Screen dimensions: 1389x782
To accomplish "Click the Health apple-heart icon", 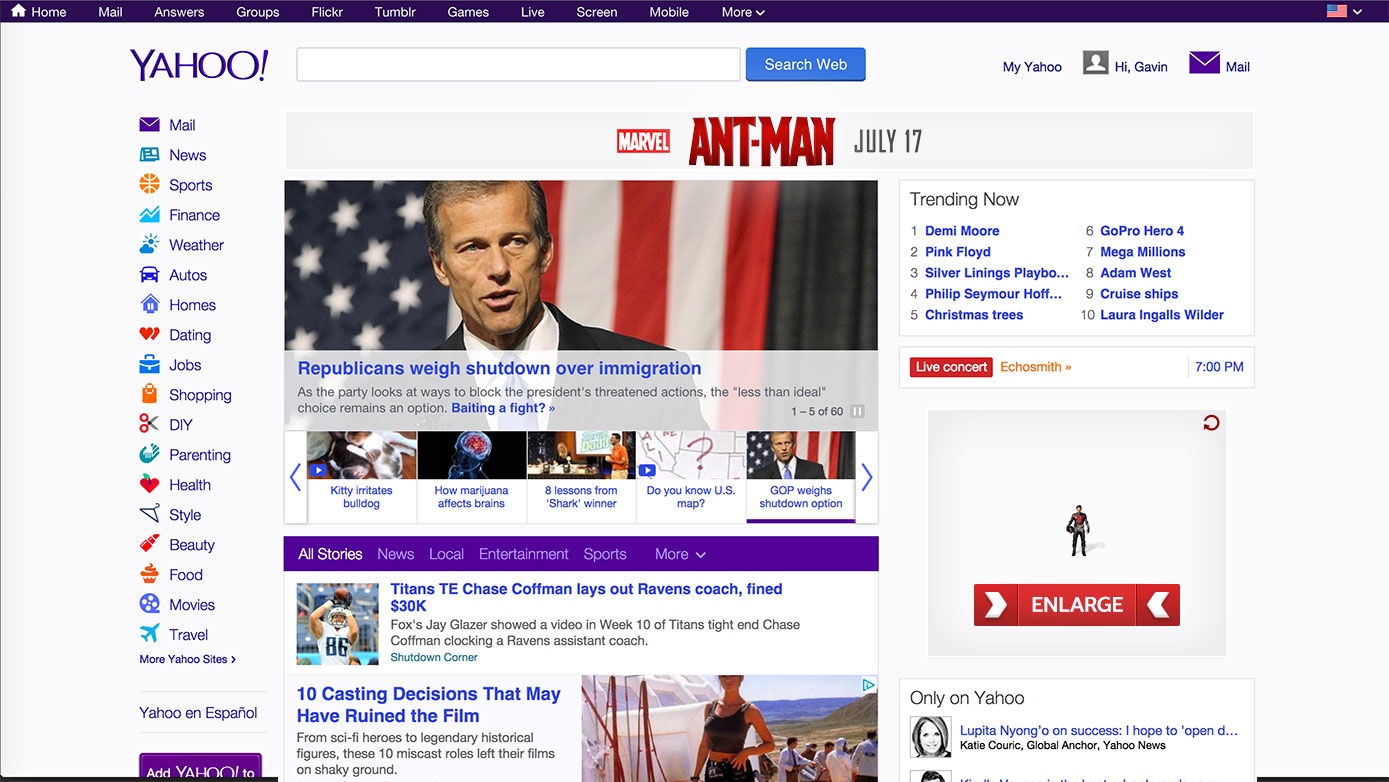I will click(x=149, y=484).
